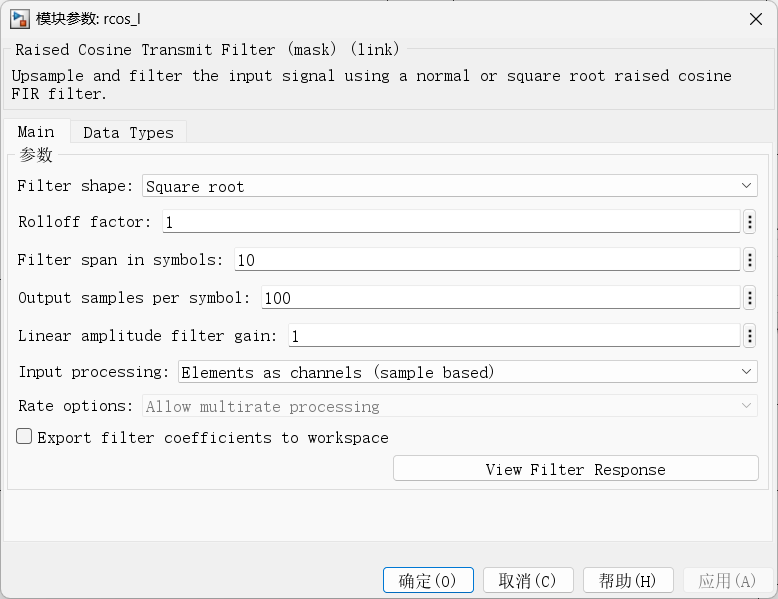Close the rcos_I parameters dialog

(755, 18)
